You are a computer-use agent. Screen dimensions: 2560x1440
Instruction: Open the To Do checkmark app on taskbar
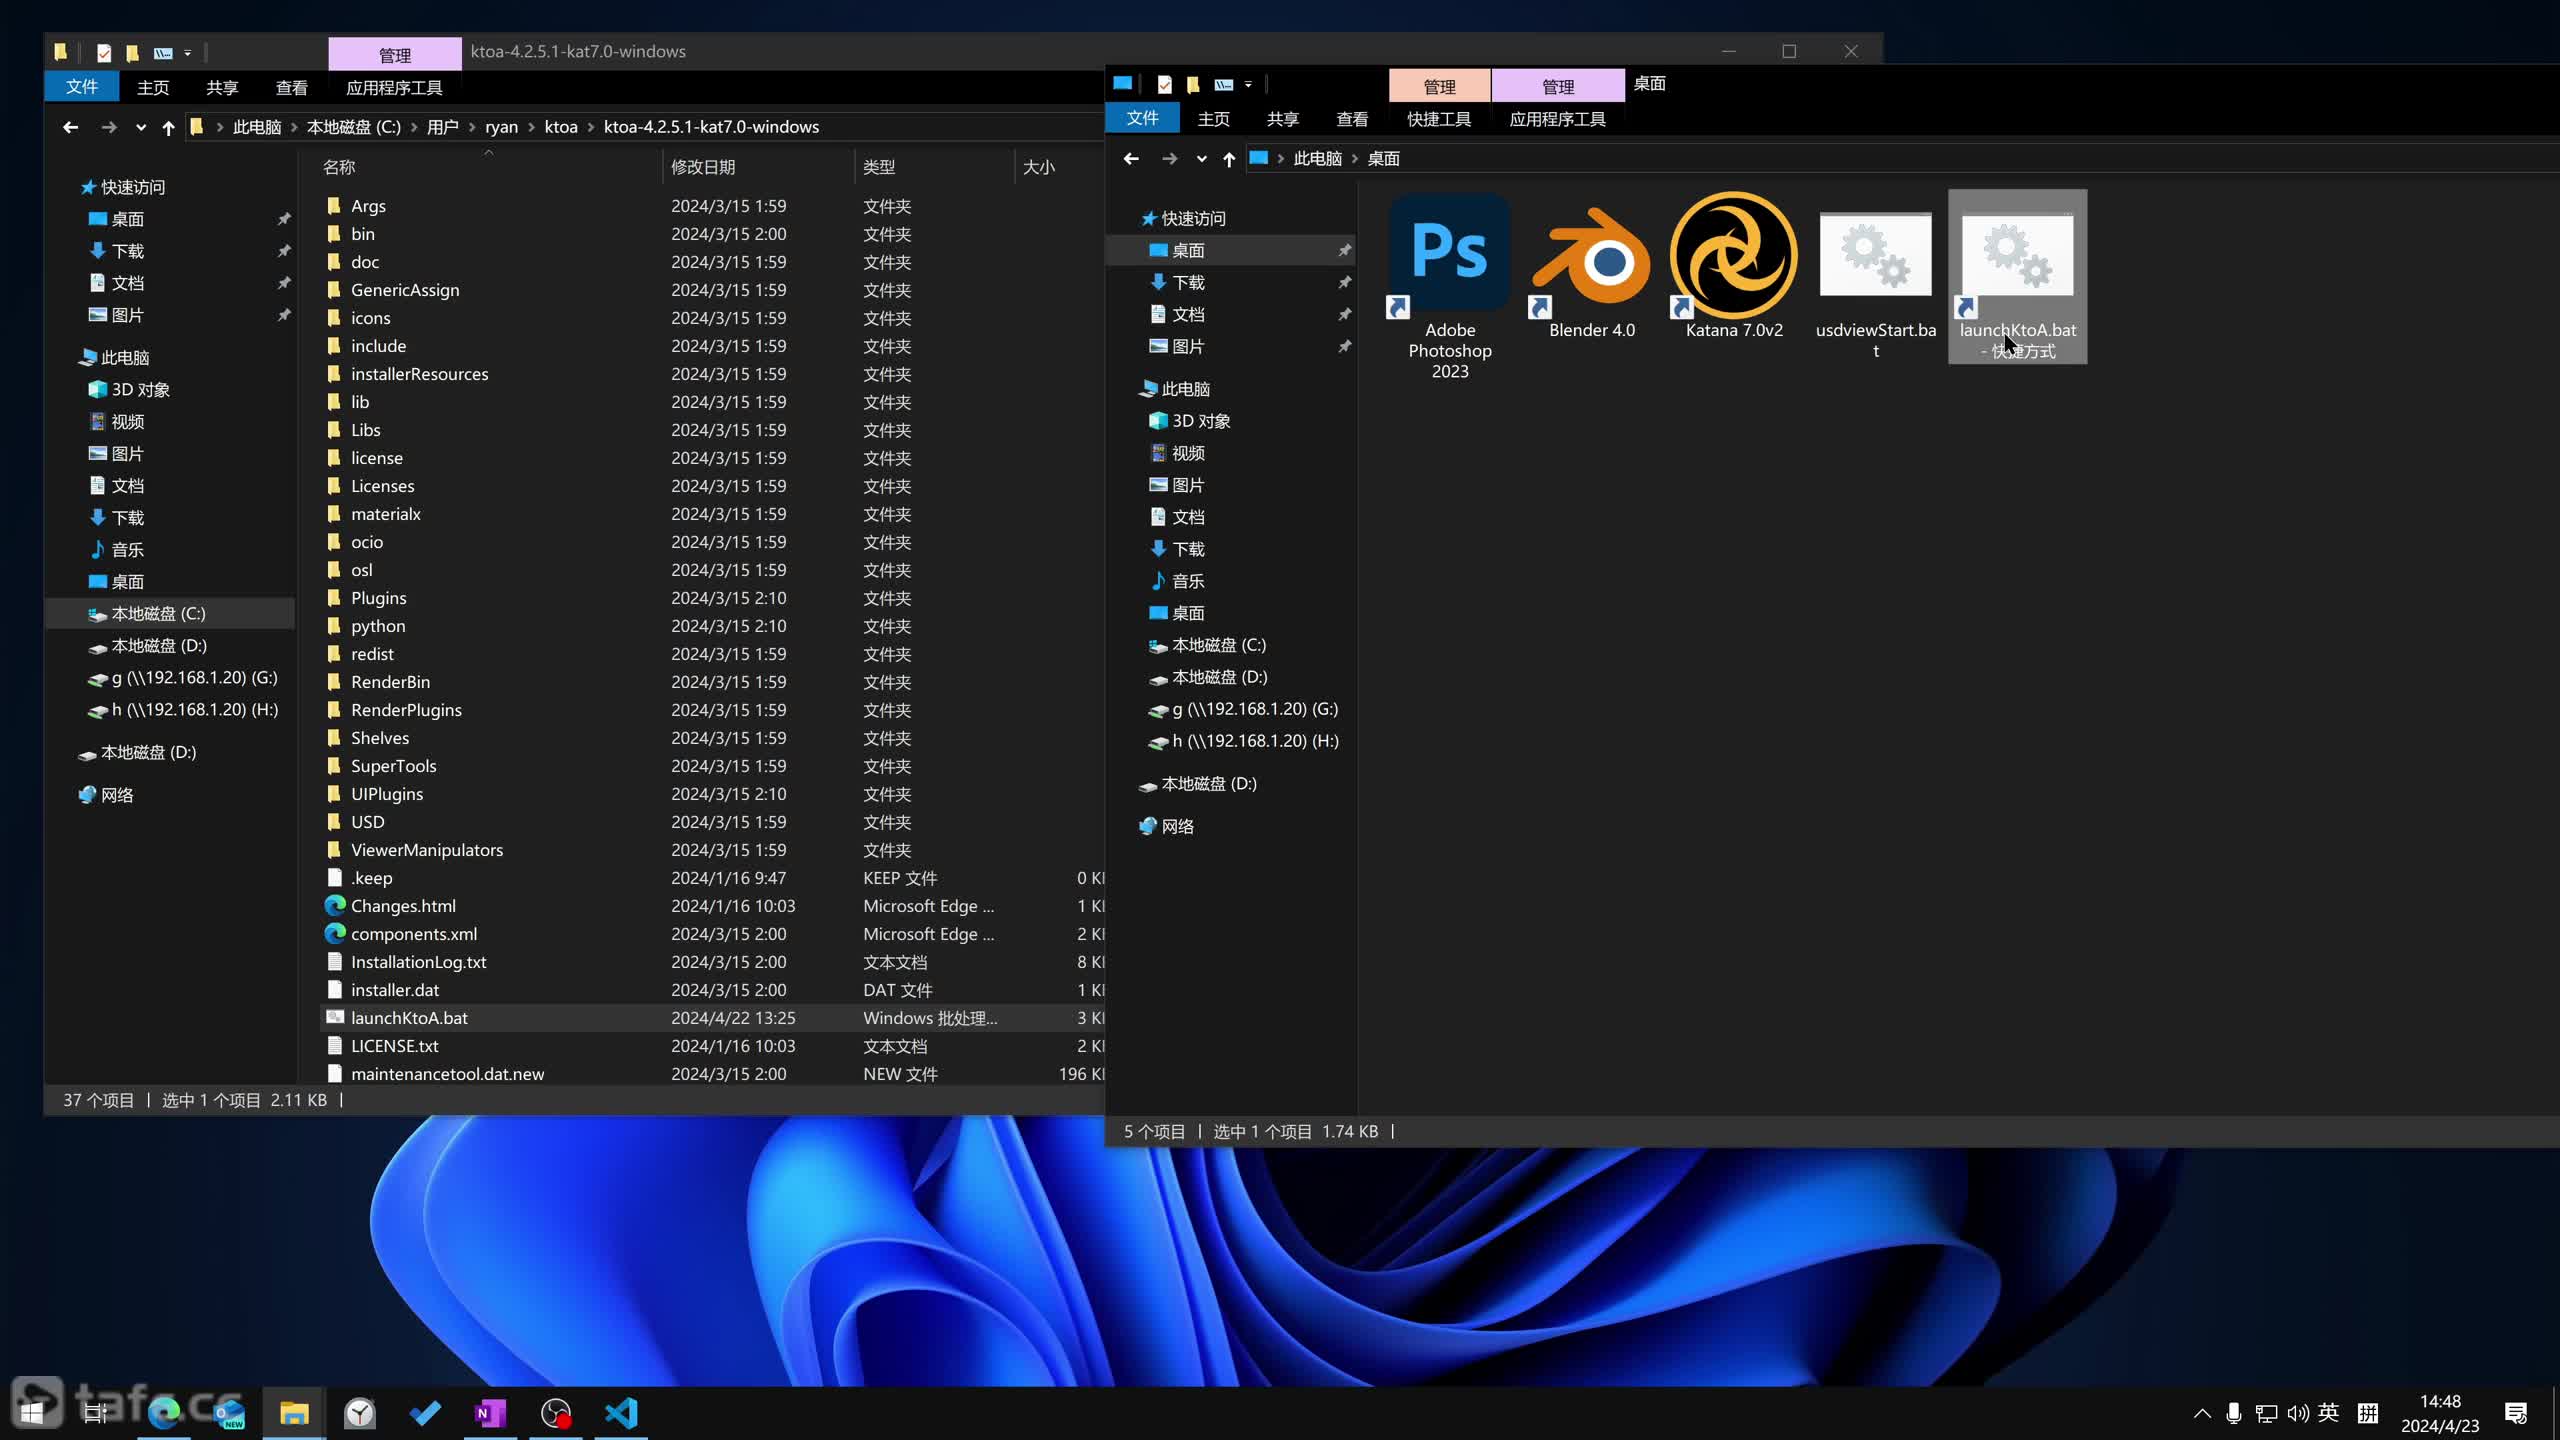[425, 1413]
